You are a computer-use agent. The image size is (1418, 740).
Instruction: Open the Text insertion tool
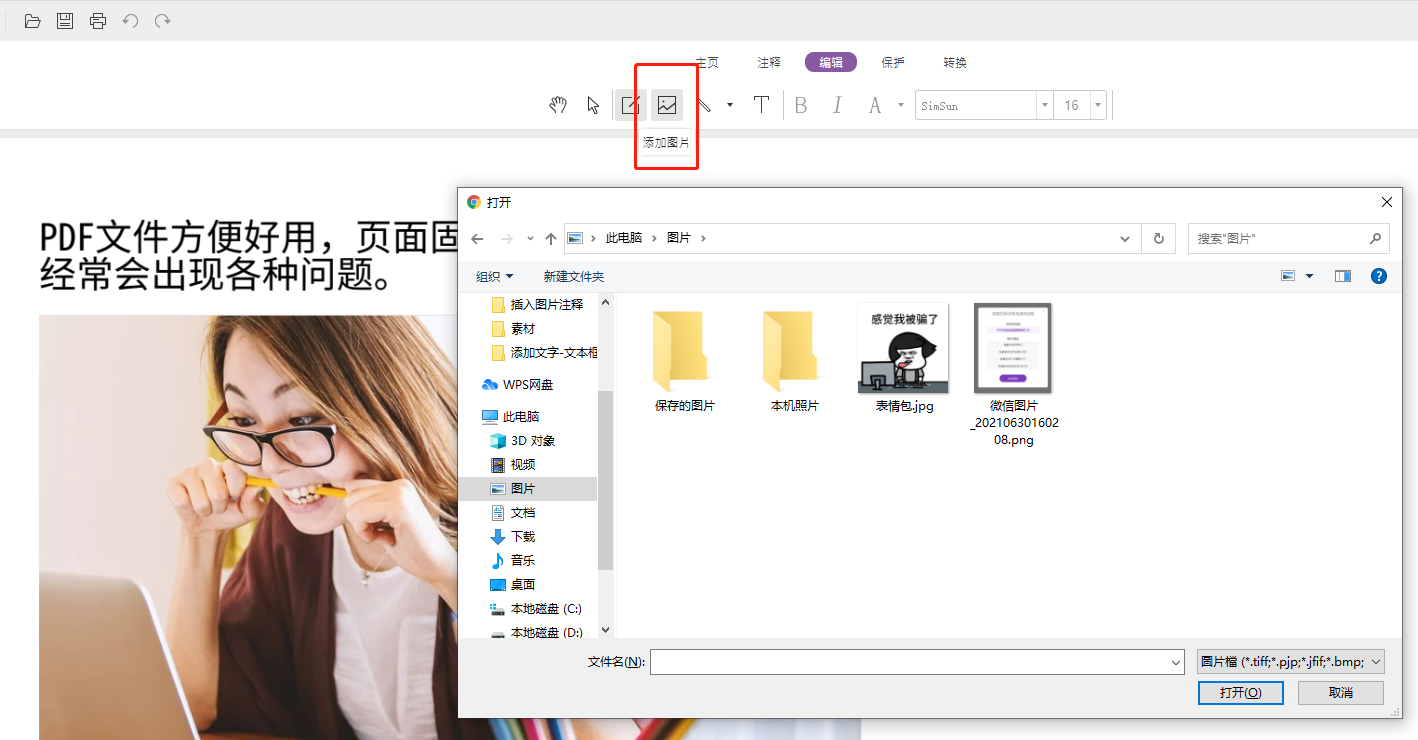click(762, 104)
